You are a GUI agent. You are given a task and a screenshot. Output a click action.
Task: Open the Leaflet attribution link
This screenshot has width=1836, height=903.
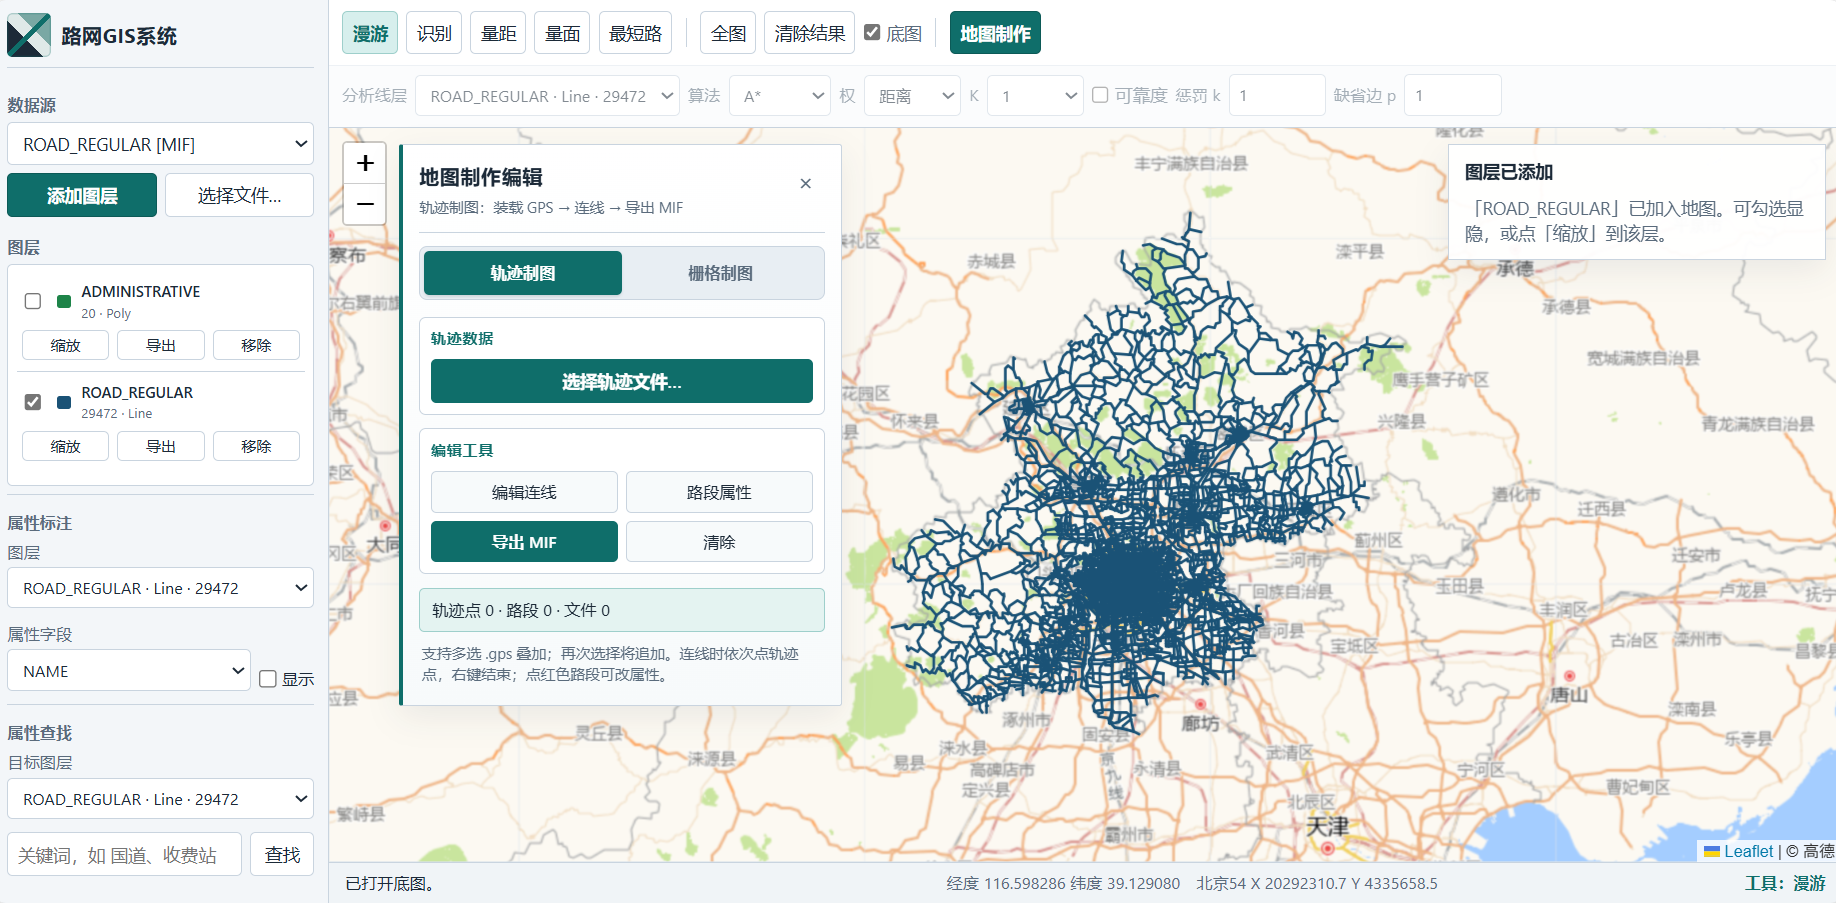coord(1738,851)
